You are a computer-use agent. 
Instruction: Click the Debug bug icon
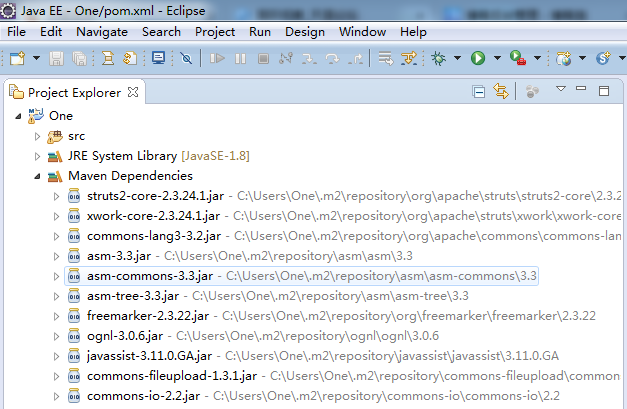pyautogui.click(x=438, y=58)
